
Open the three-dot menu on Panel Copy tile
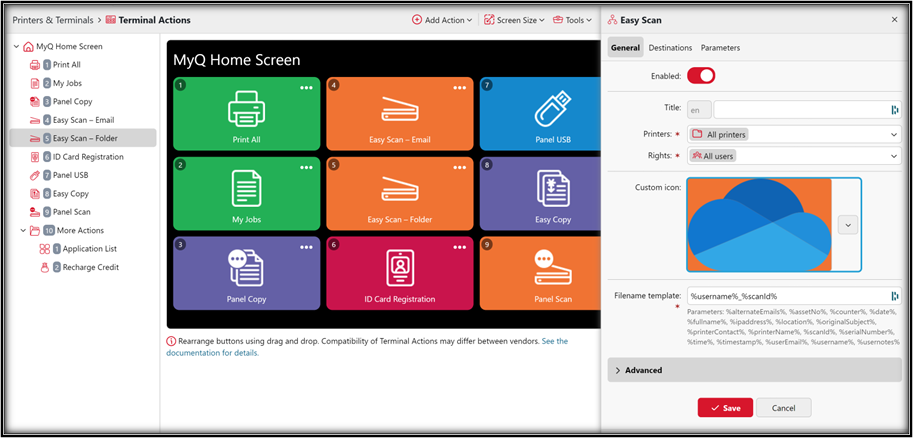[306, 247]
